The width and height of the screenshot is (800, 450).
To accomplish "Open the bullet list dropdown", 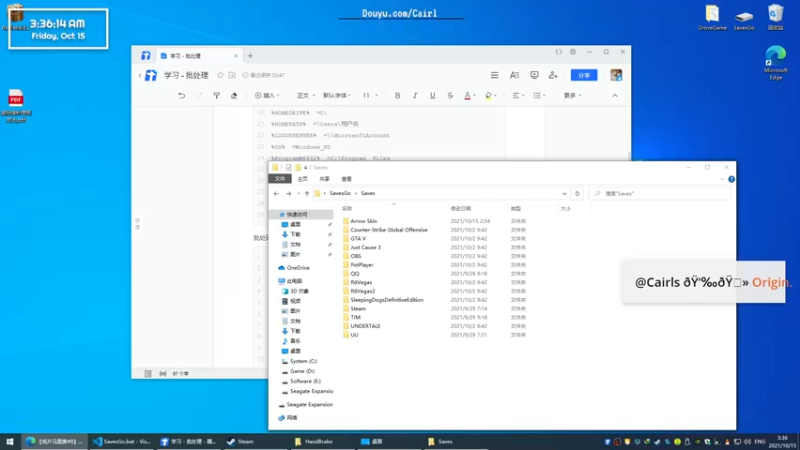I will tap(539, 95).
